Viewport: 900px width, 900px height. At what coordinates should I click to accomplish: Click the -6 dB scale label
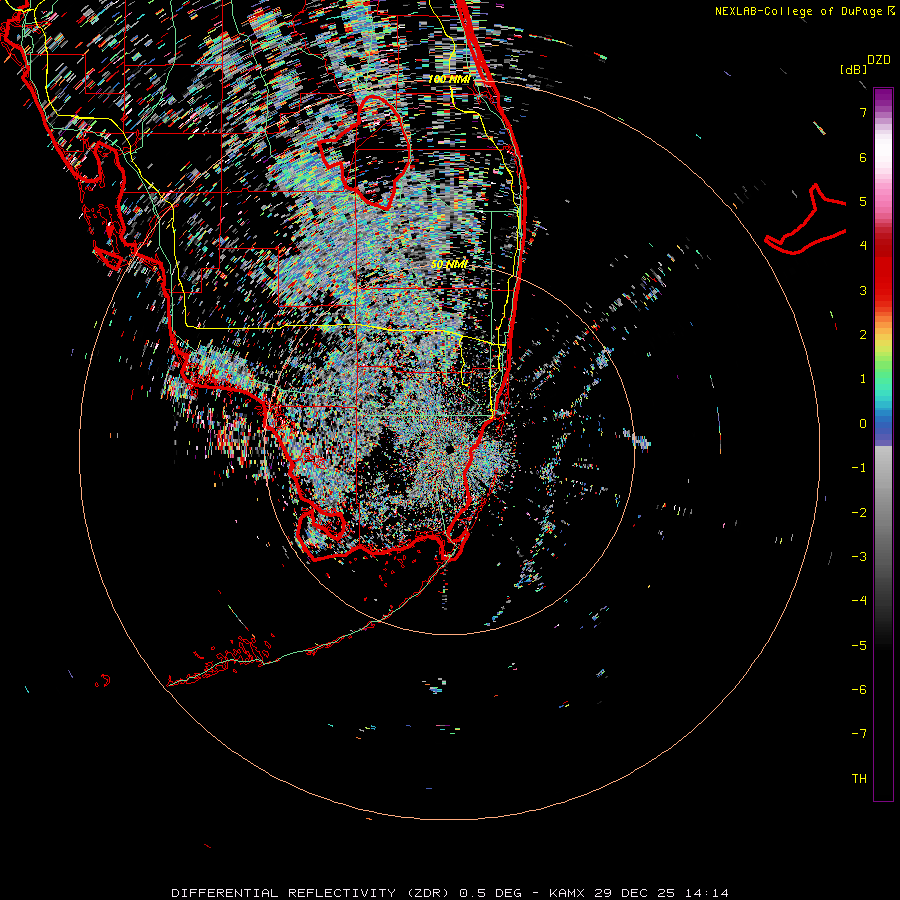859,690
